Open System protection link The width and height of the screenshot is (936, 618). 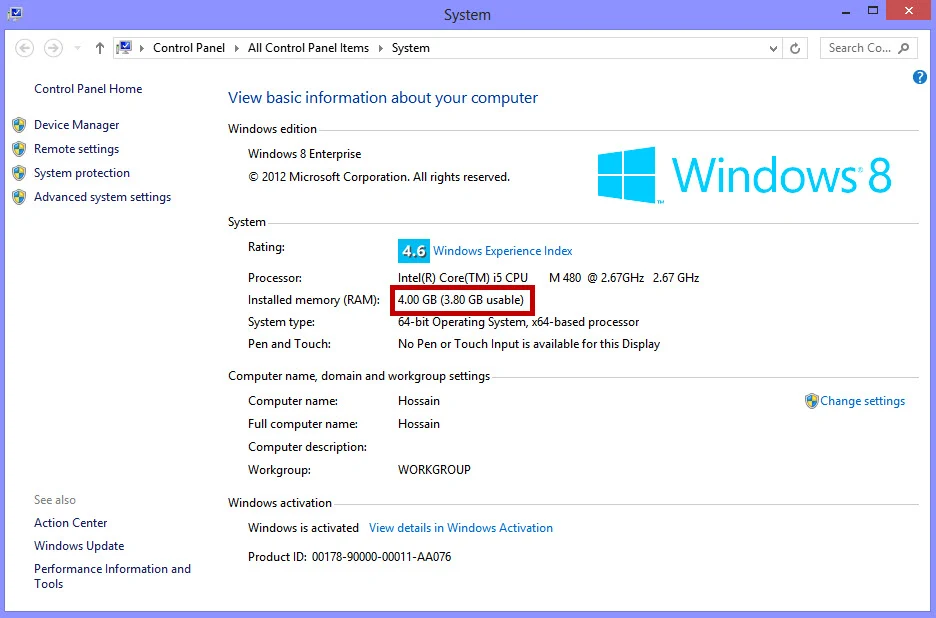(82, 173)
